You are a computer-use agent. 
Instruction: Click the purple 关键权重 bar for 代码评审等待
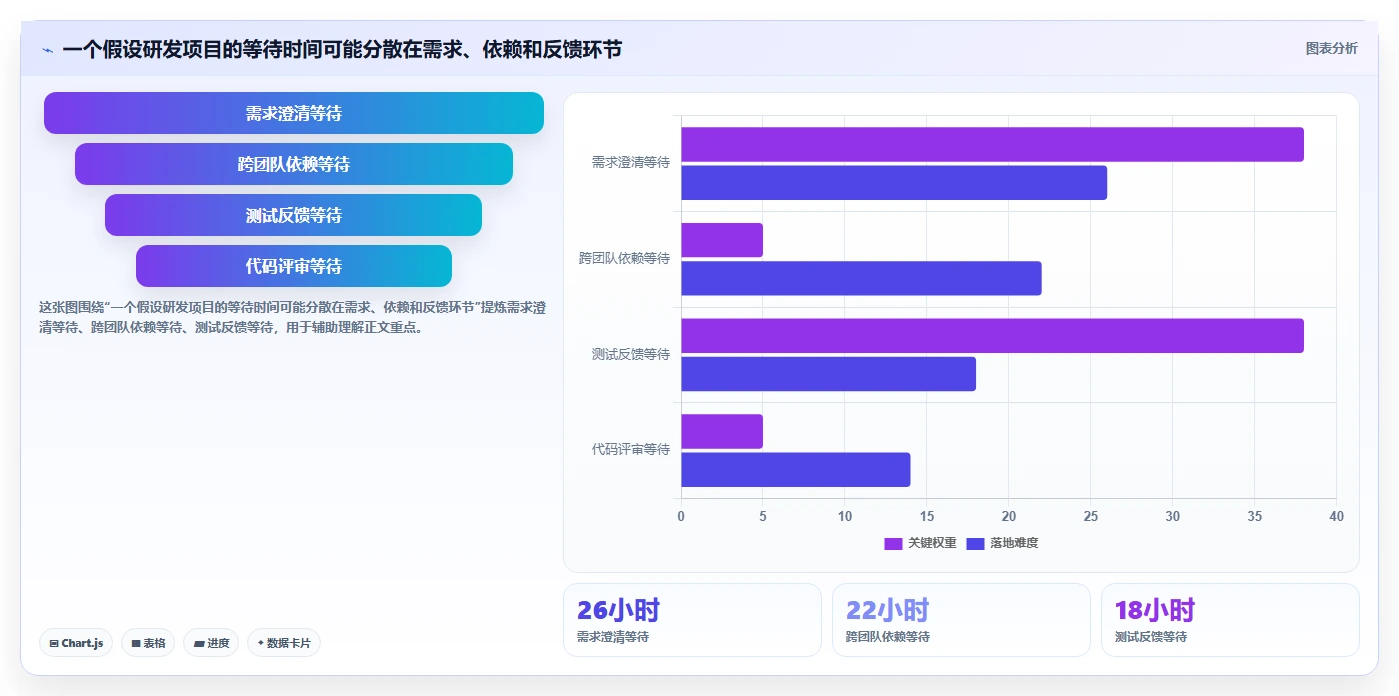tap(722, 431)
